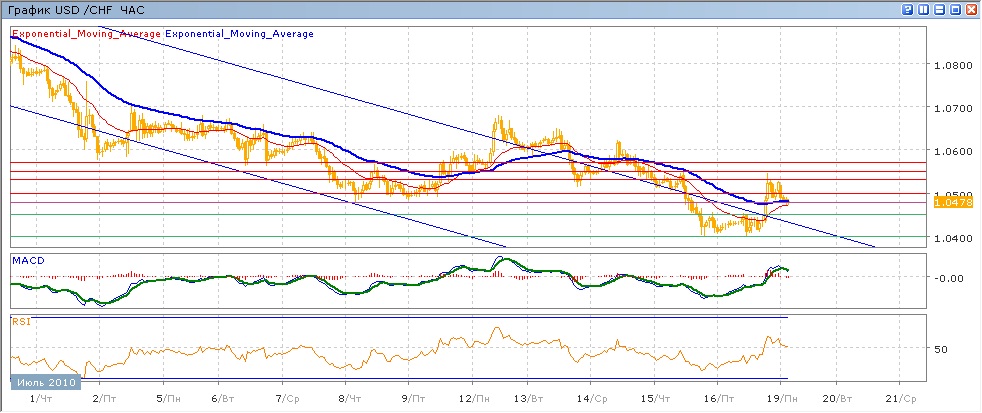Click the 1.0800 price axis label
The width and height of the screenshot is (982, 413).
point(953,66)
